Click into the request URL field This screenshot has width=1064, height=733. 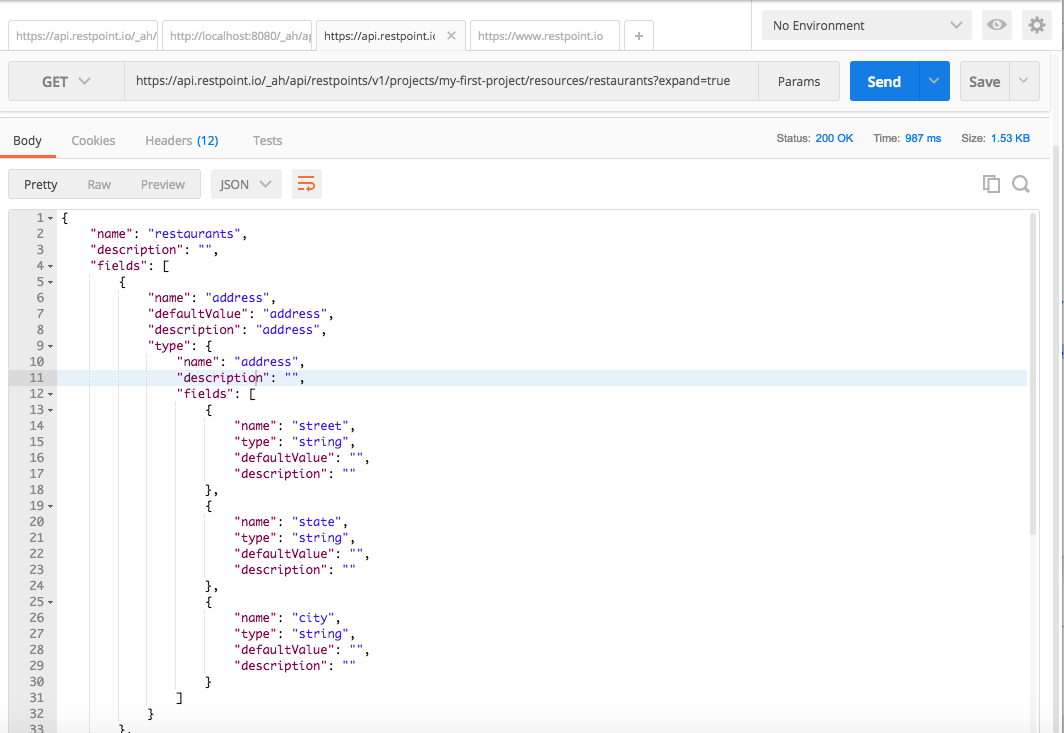(441, 81)
